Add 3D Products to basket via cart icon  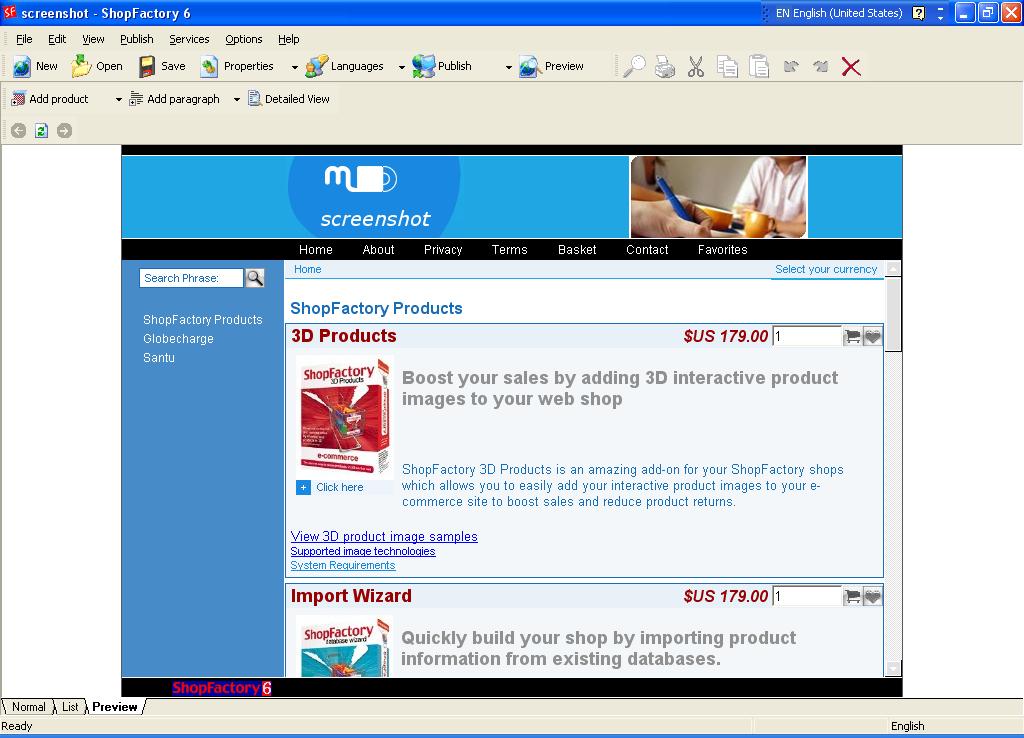click(x=852, y=337)
